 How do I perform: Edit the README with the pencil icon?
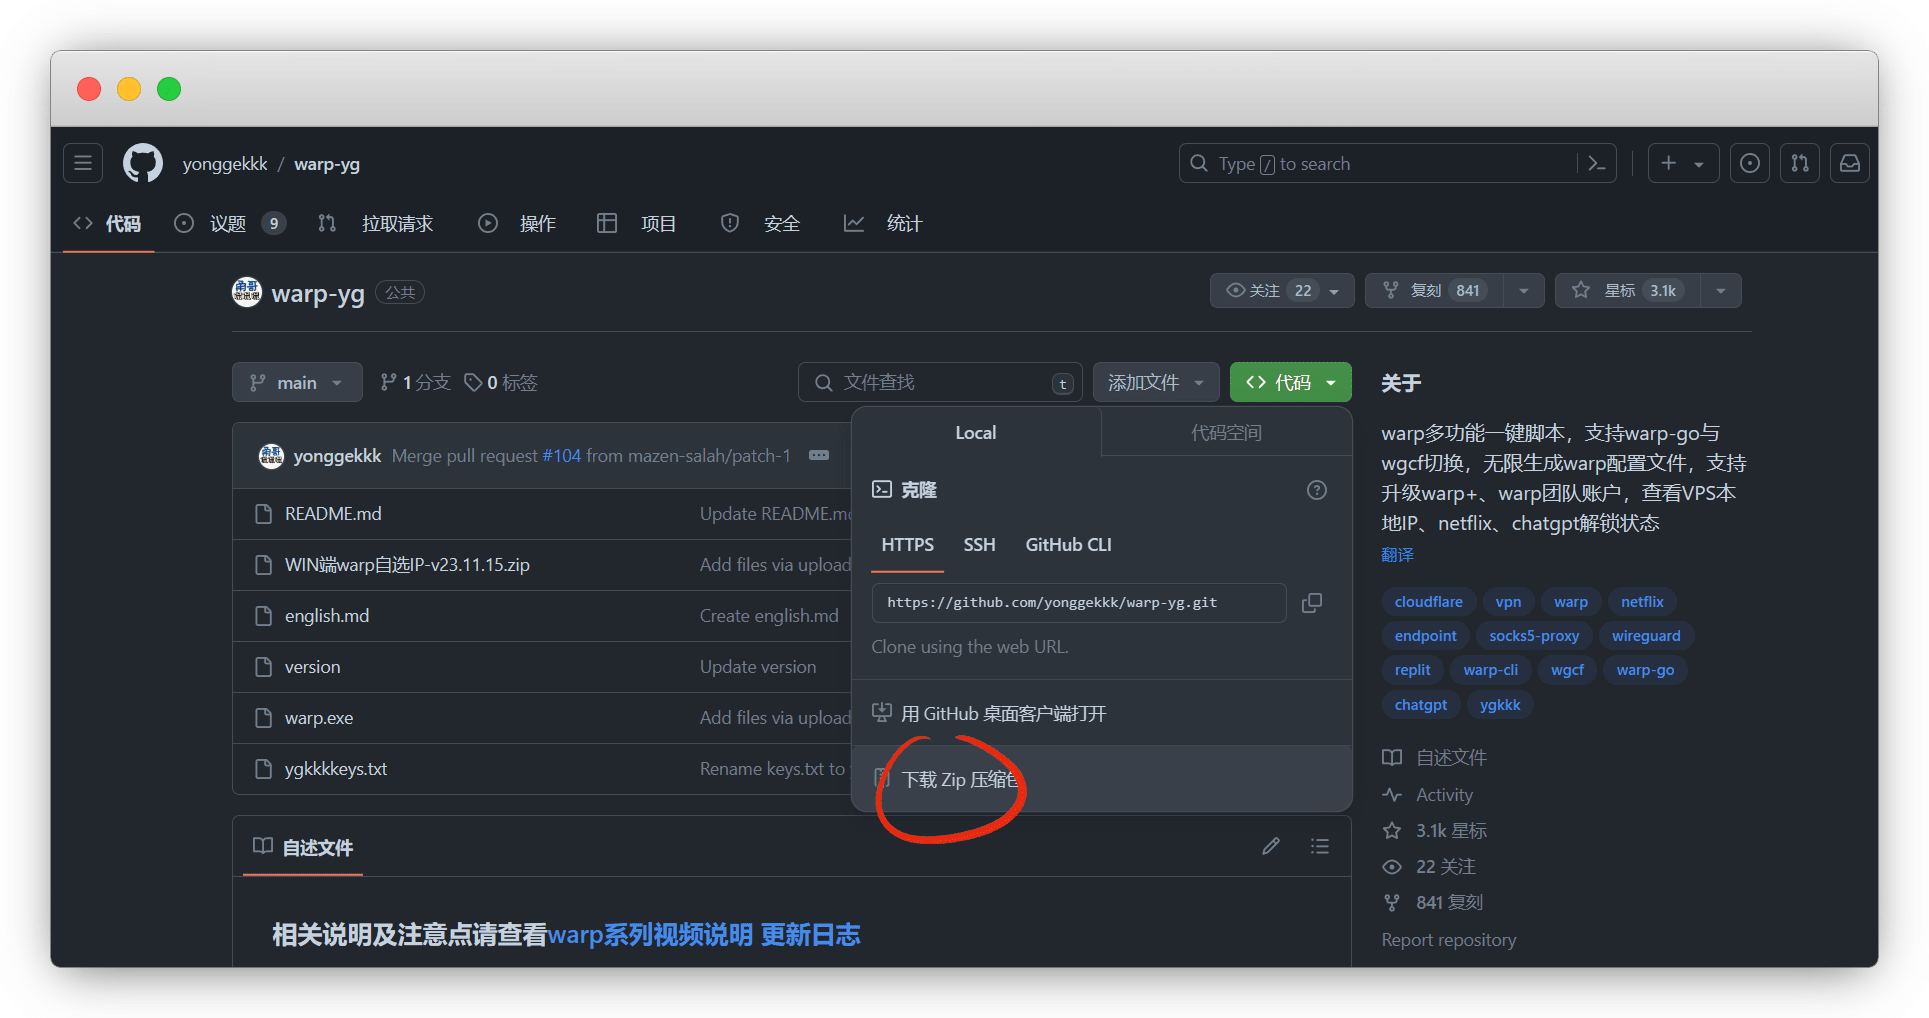click(1270, 847)
